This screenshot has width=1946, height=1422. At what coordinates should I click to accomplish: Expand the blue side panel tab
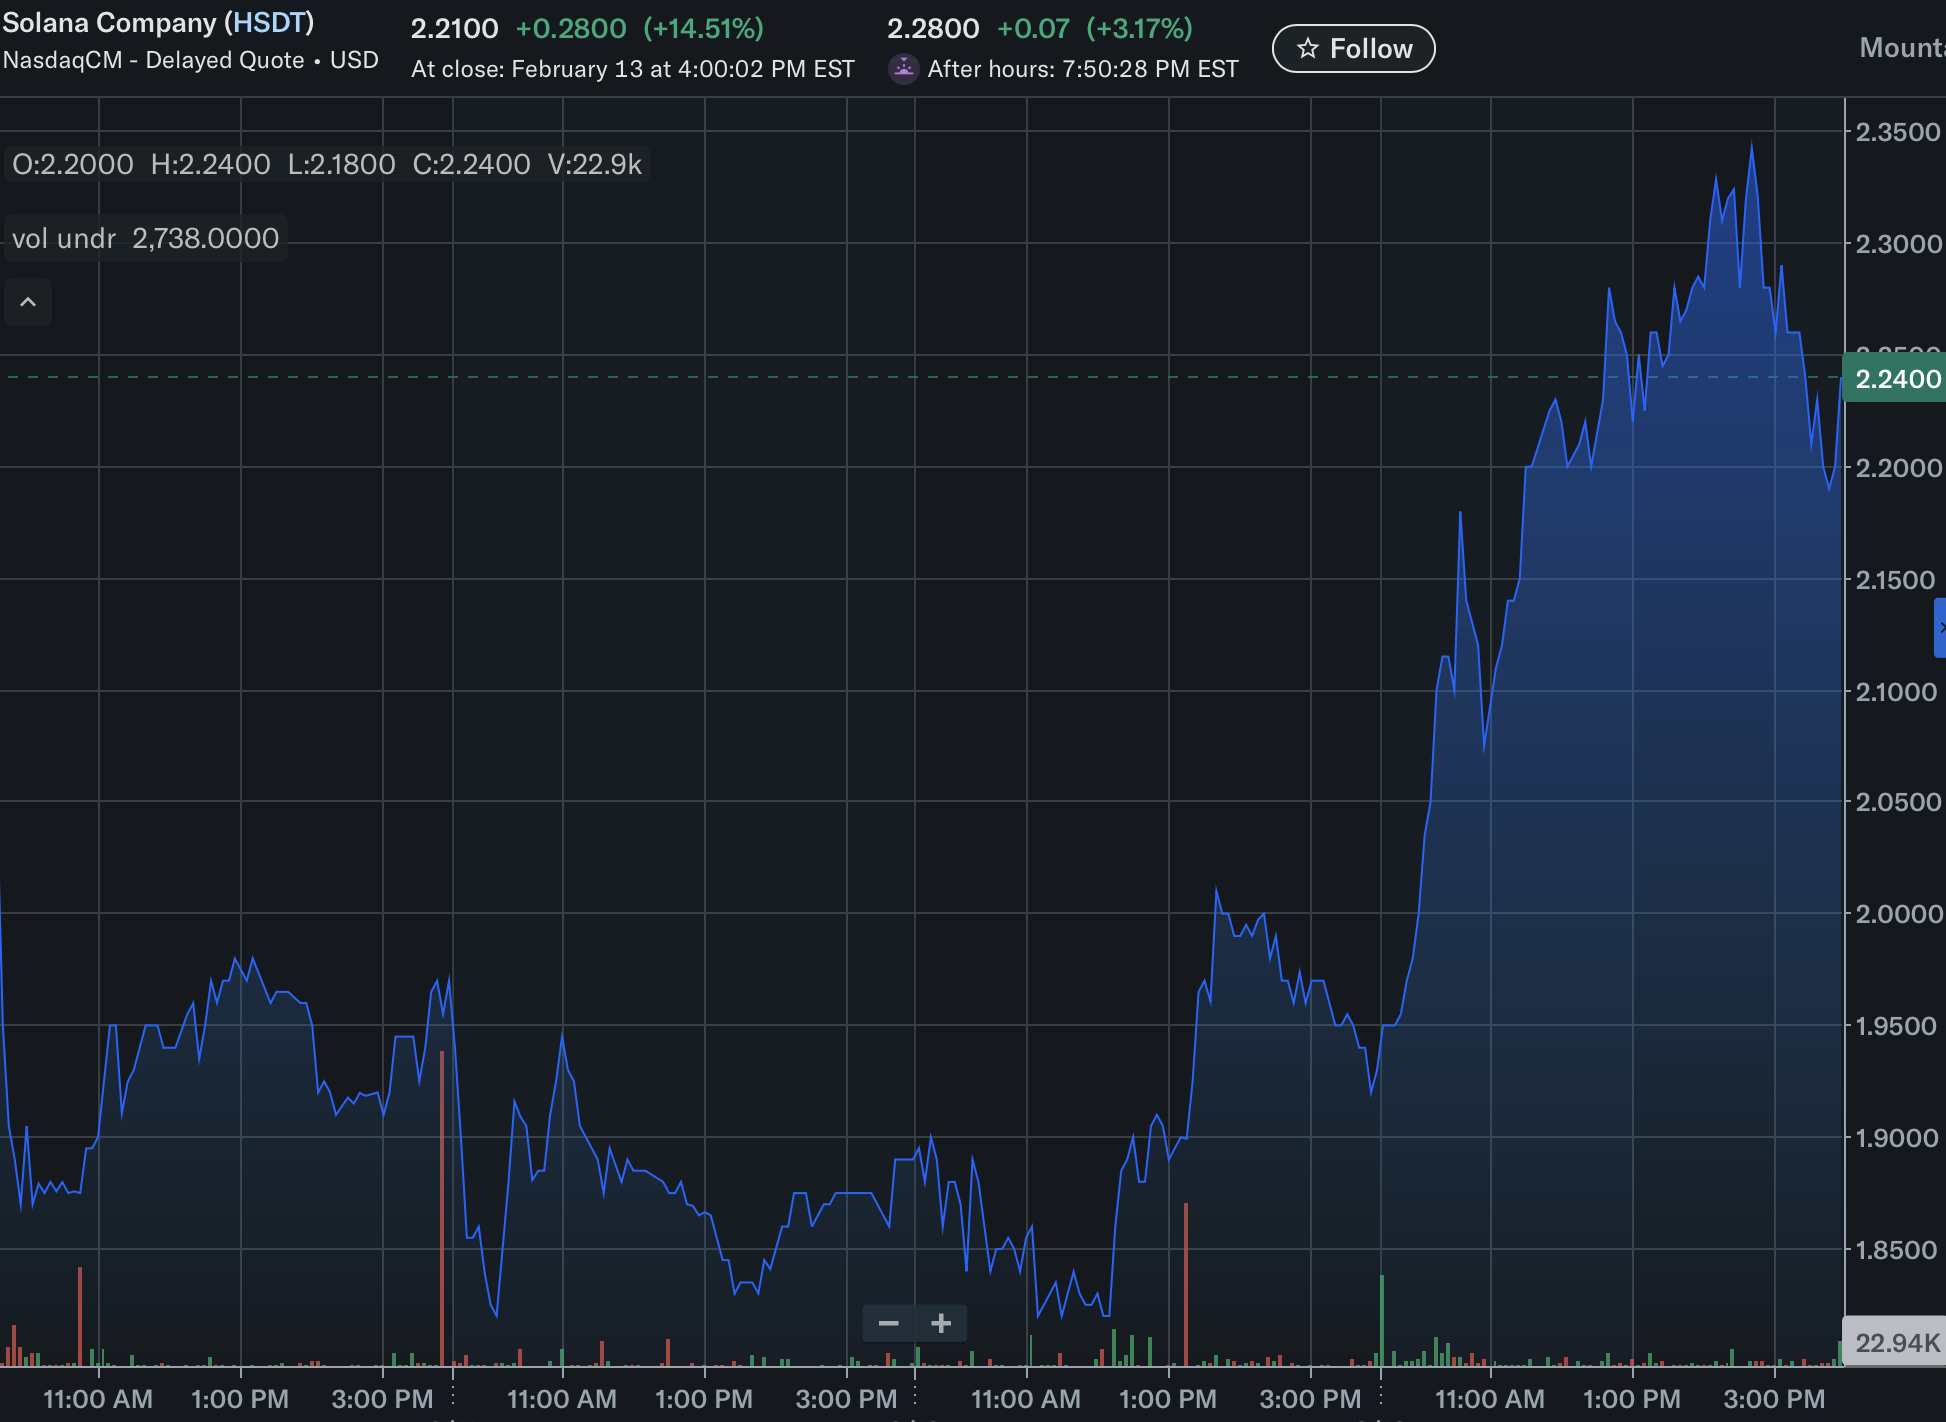click(x=1940, y=628)
